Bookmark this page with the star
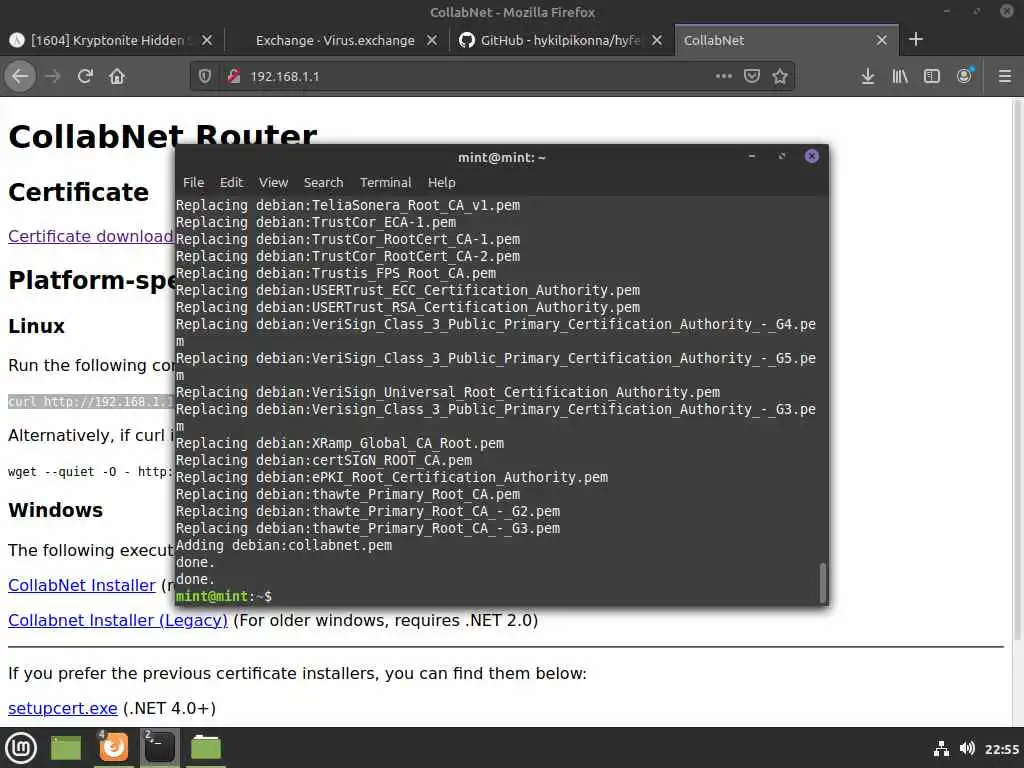The width and height of the screenshot is (1024, 768). pos(780,76)
